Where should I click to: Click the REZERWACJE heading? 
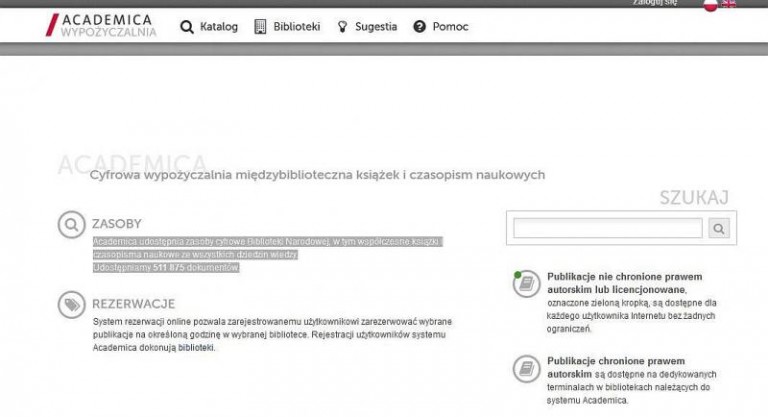133,304
